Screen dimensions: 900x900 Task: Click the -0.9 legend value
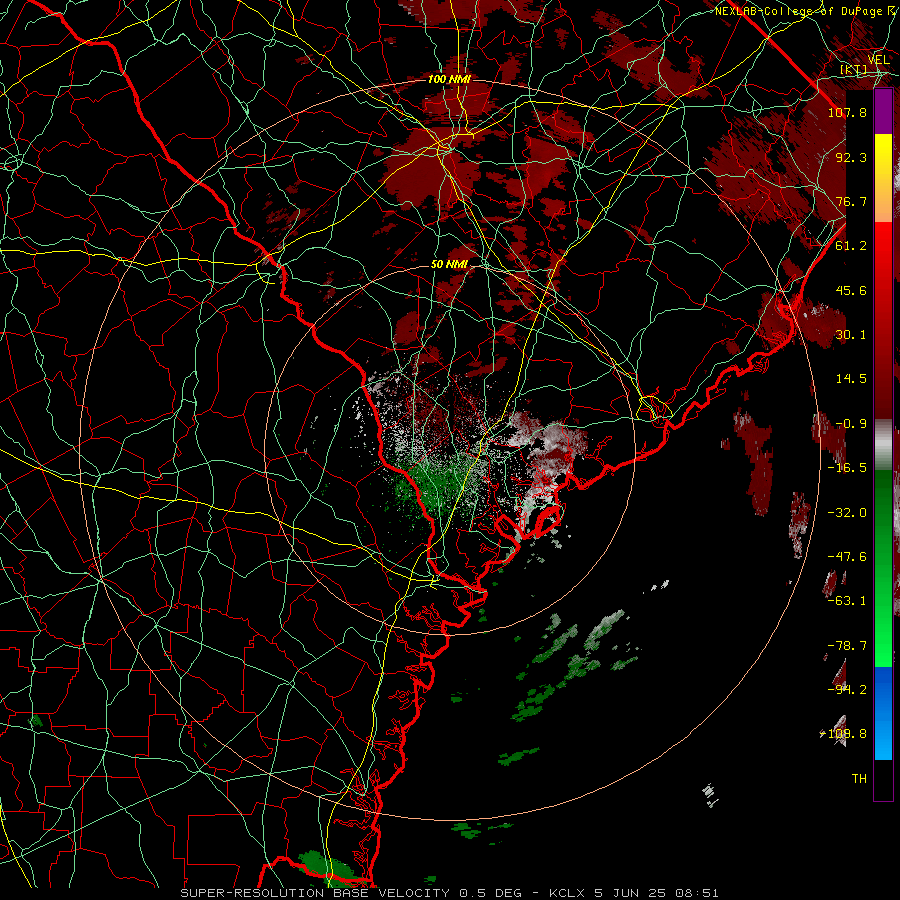click(x=851, y=424)
